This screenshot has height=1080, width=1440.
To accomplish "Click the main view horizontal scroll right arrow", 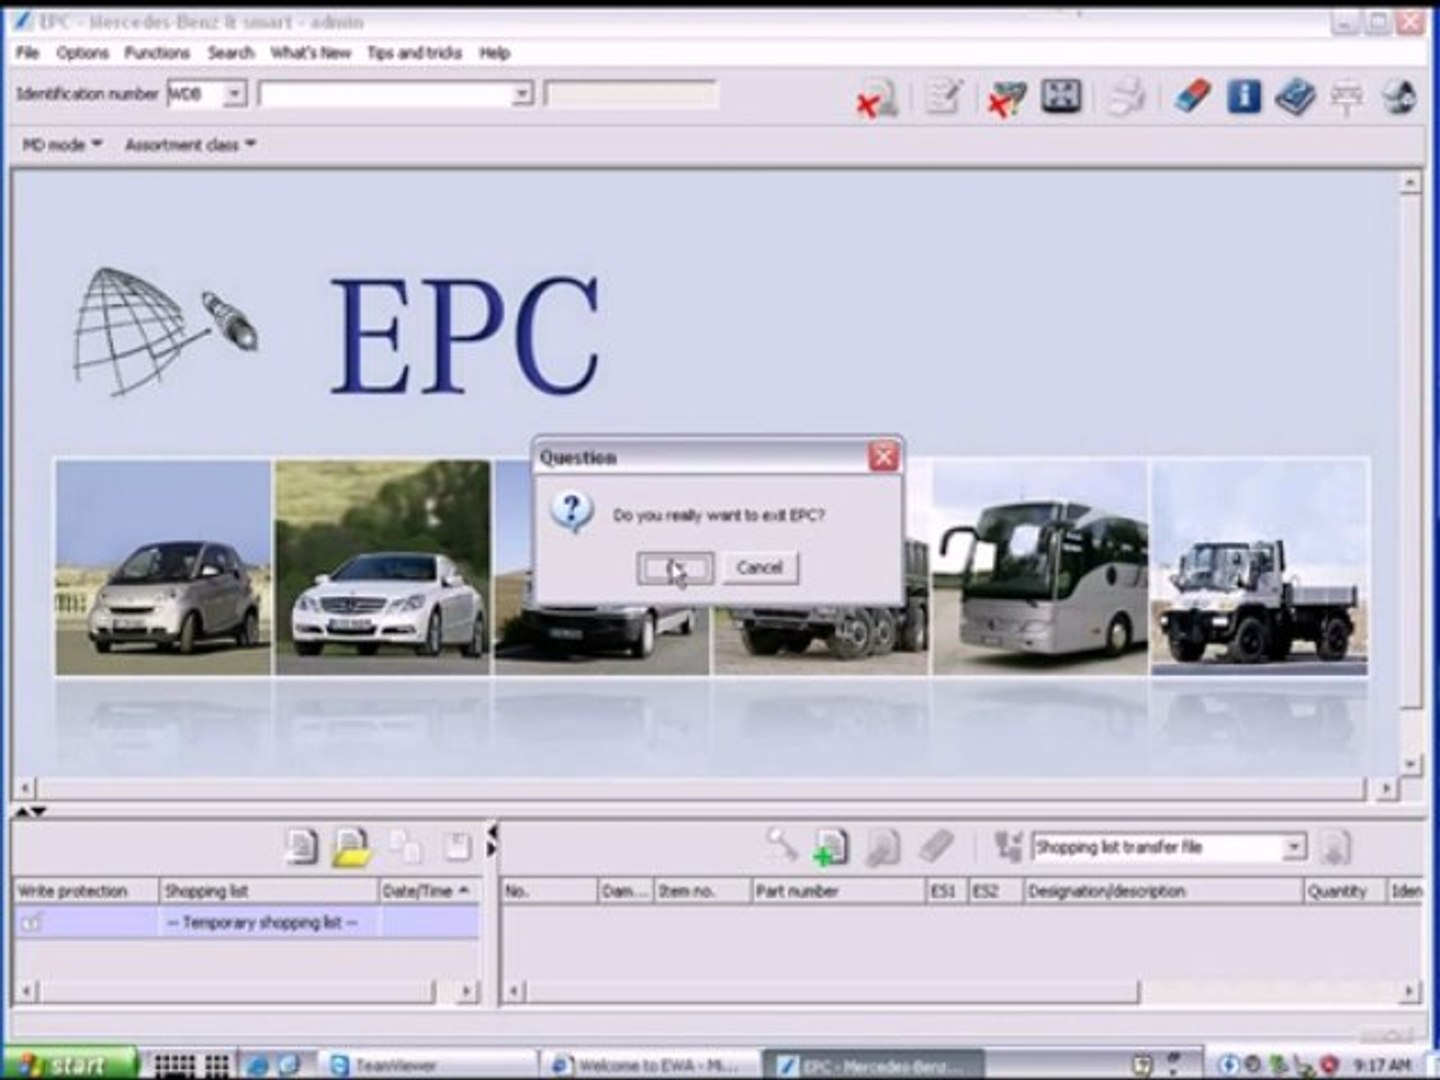I will coord(1386,789).
